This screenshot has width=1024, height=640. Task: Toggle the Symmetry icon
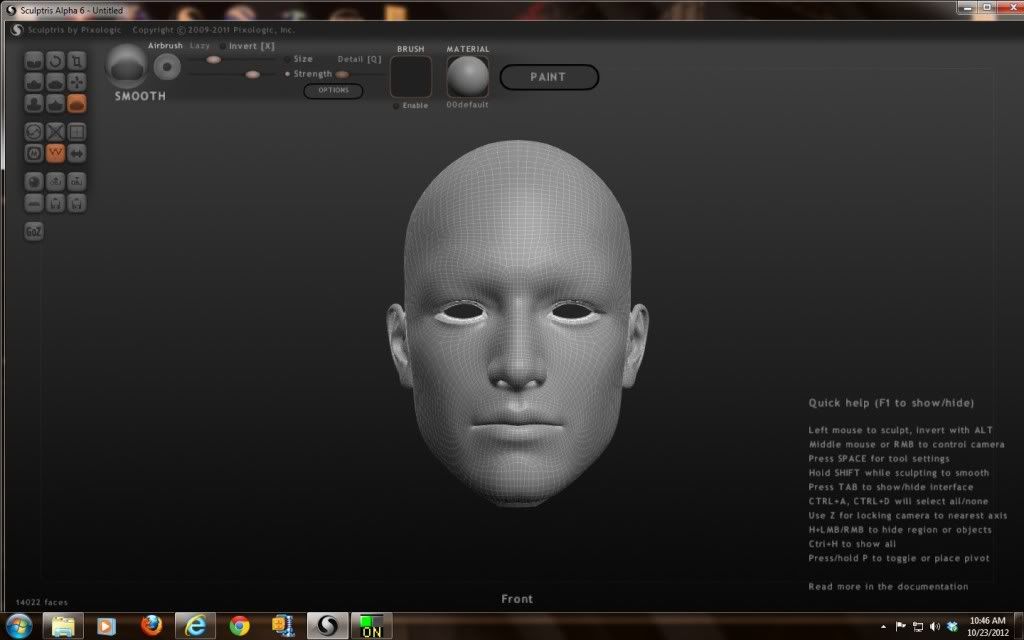pos(77,153)
